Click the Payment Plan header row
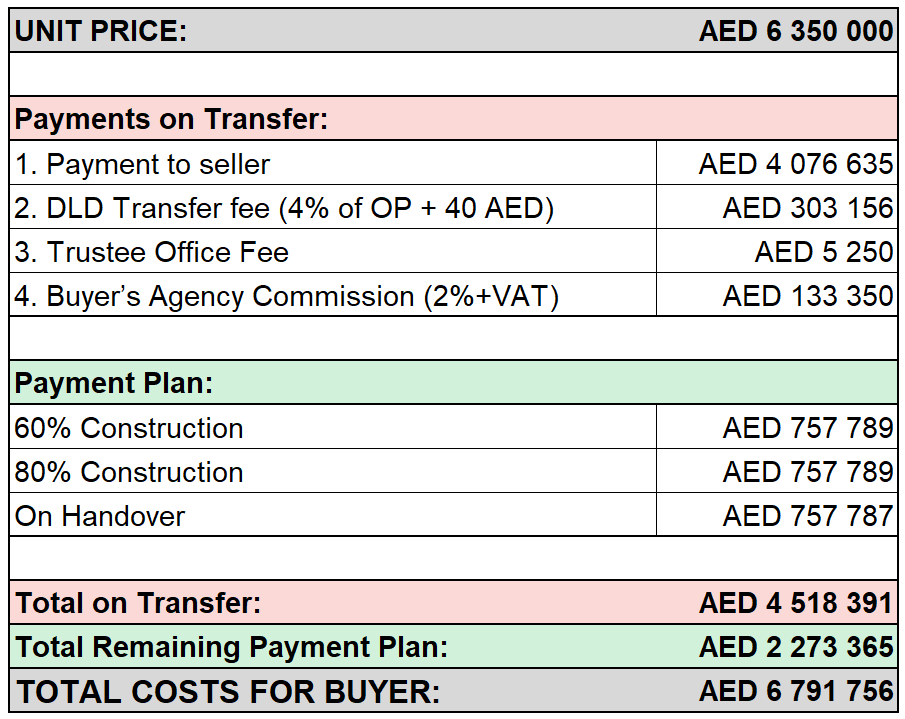Screen dimensions: 905x719 pos(453,383)
